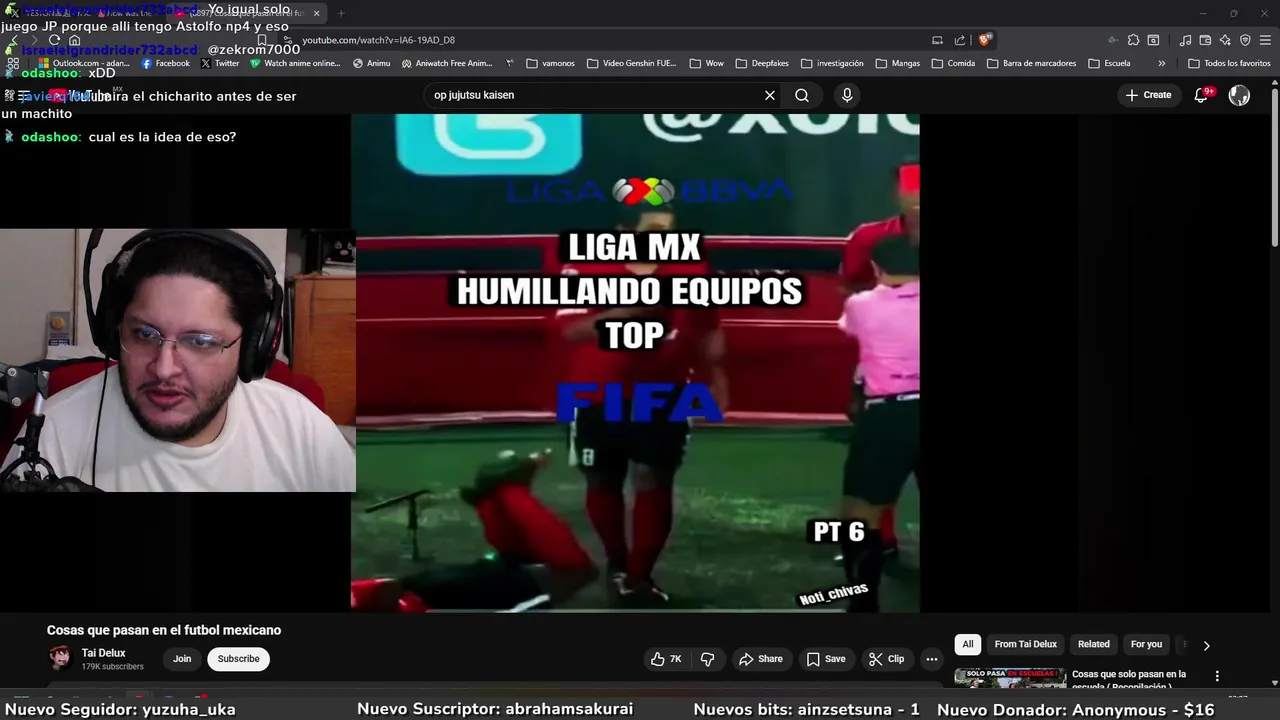Viewport: 1280px width, 720px height.
Task: Click the '179K subscribers' text
Action: coord(113,667)
